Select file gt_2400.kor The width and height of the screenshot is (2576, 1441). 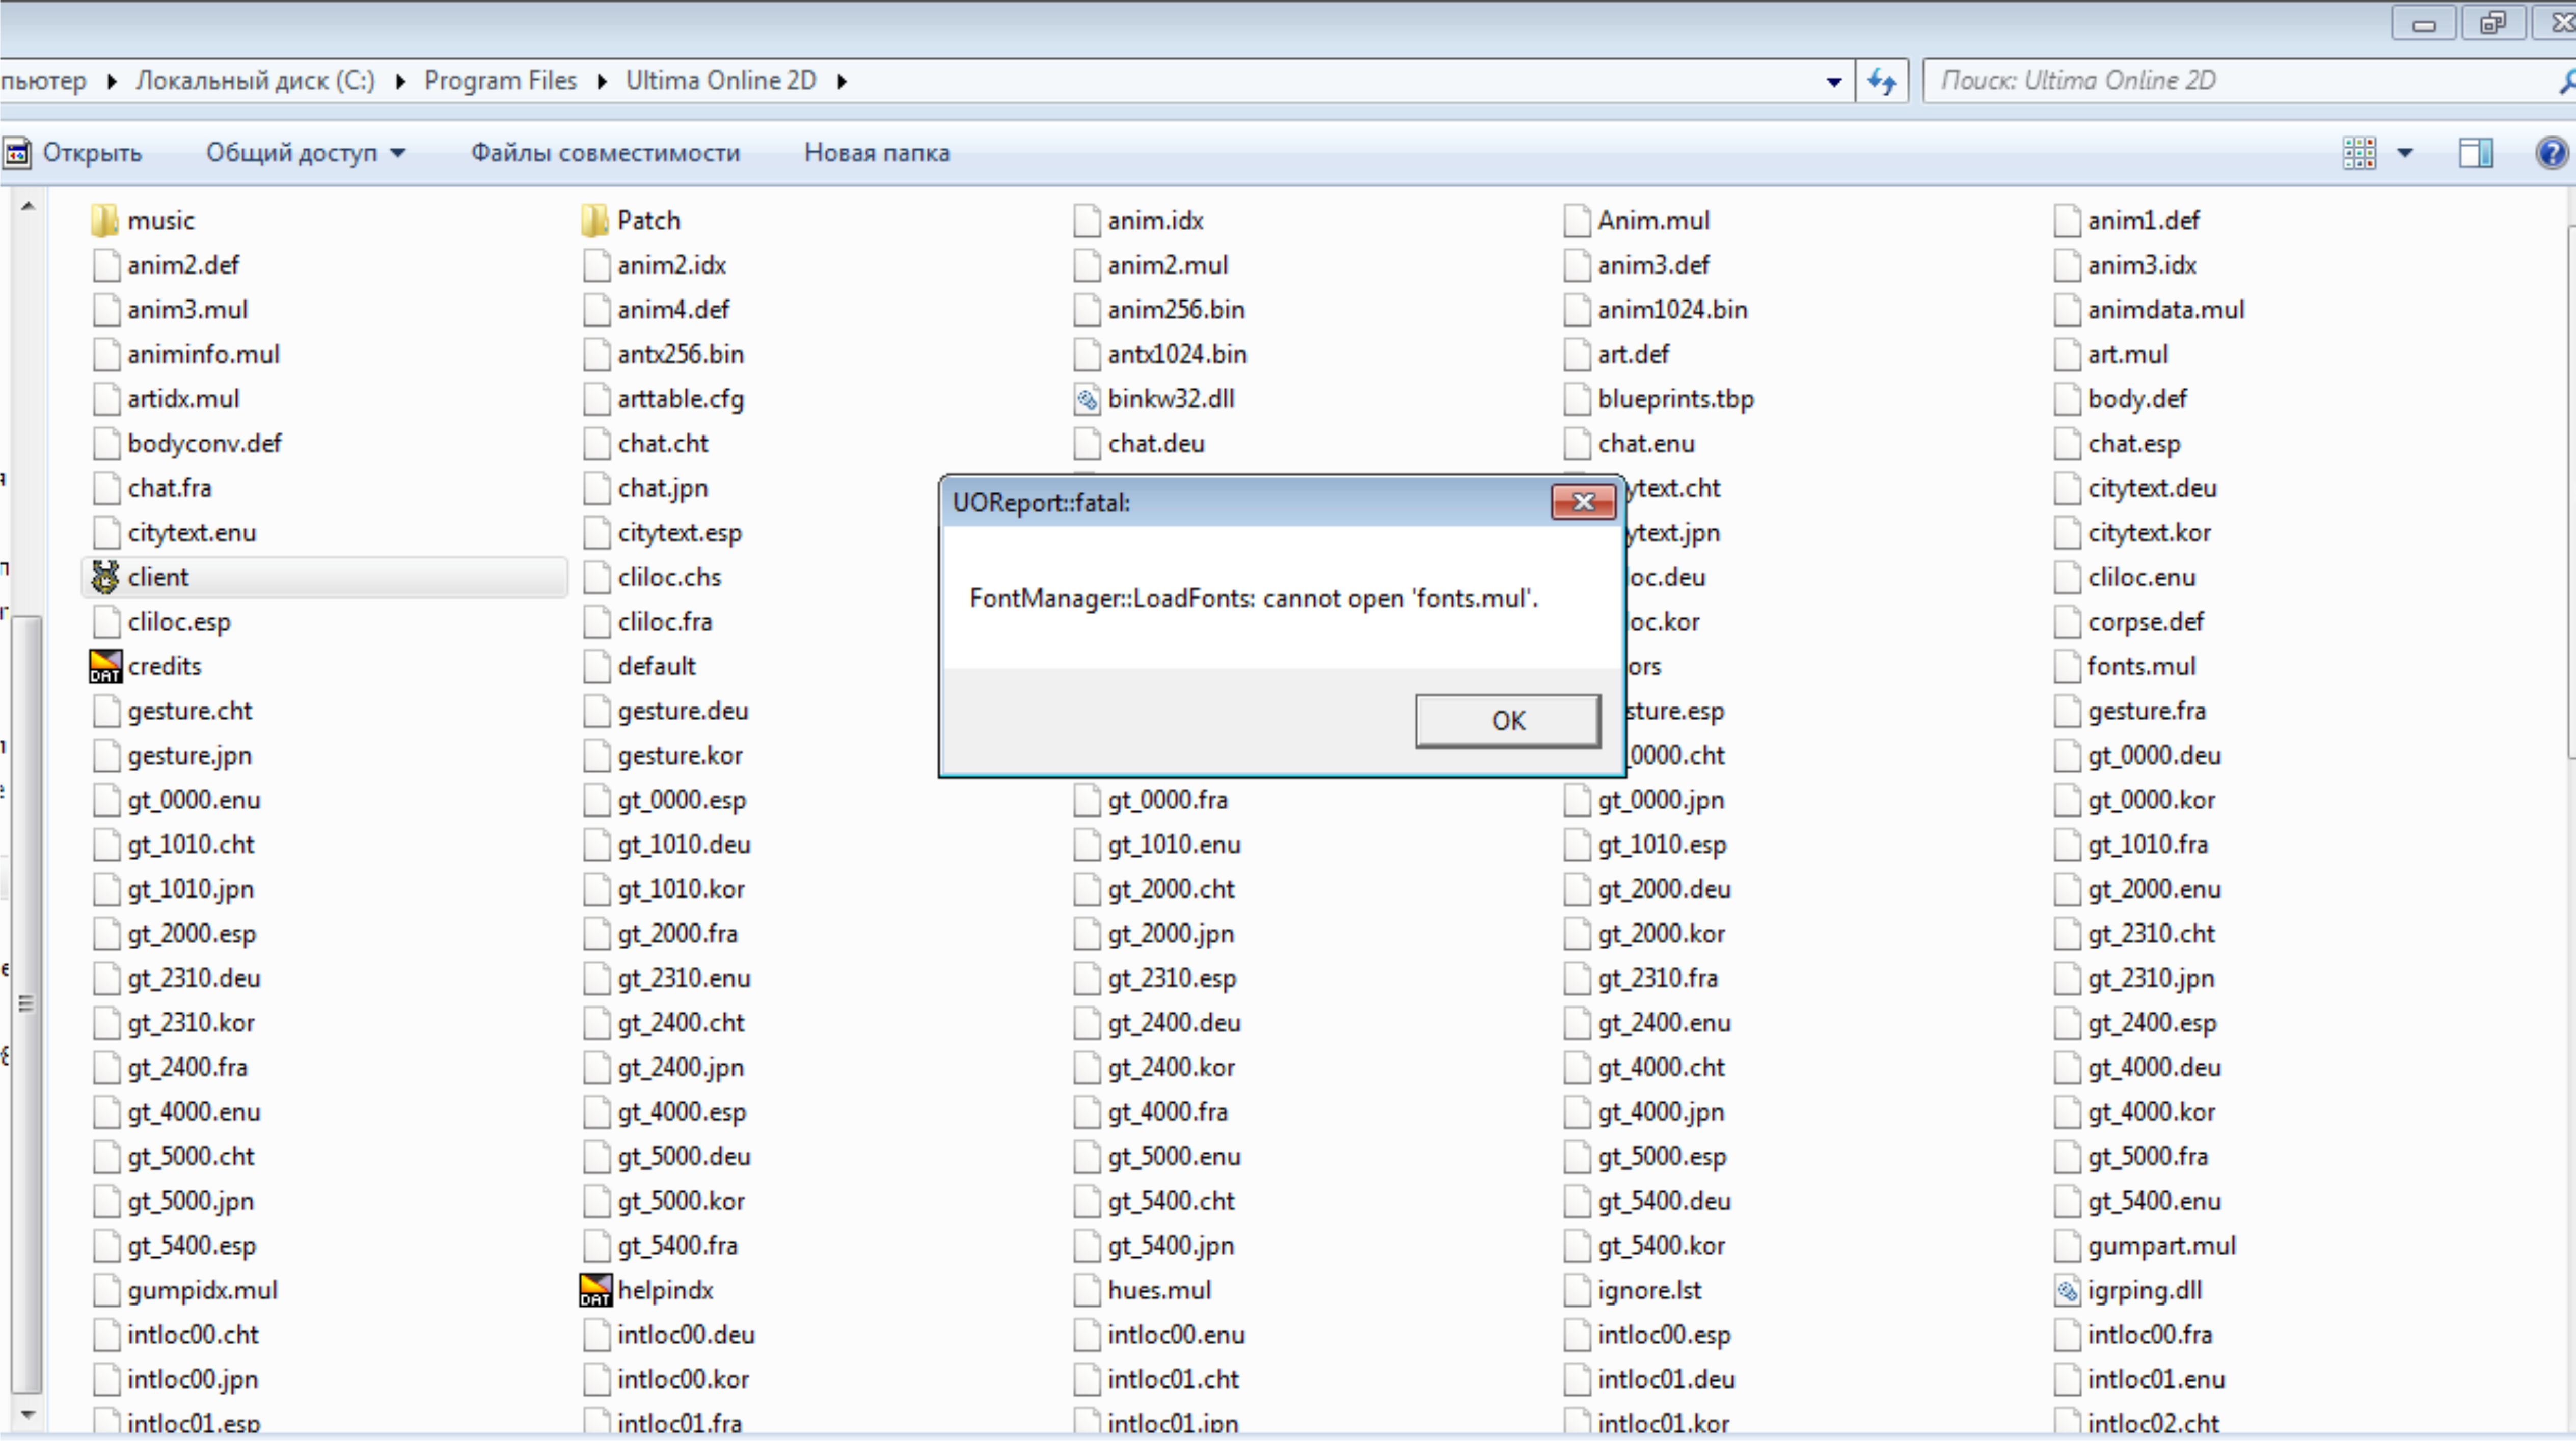pos(1155,1067)
